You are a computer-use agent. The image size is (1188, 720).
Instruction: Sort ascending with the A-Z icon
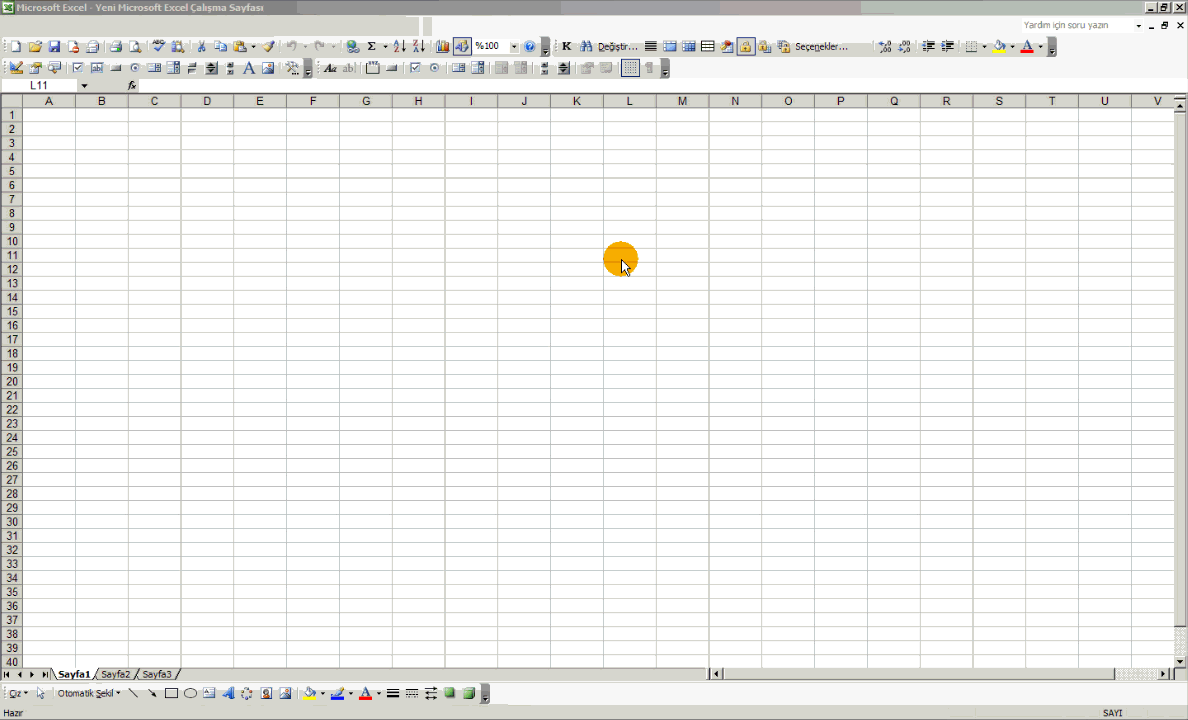(399, 47)
